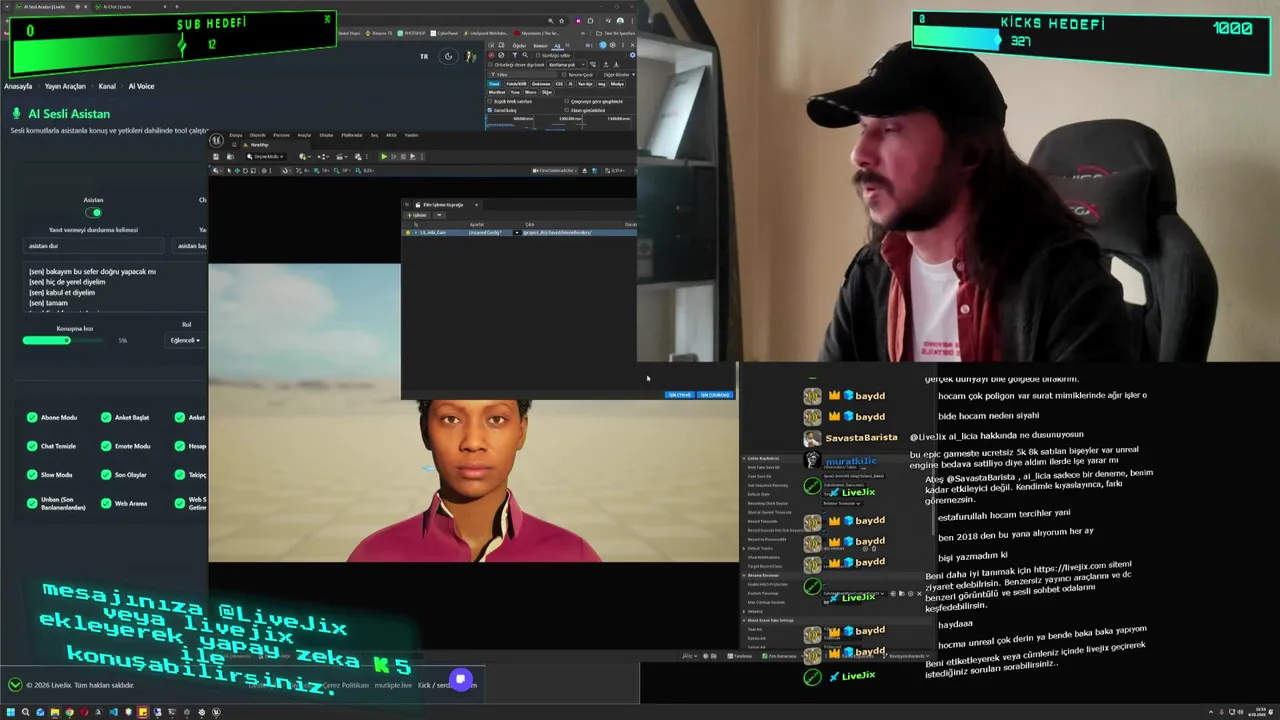Click the search magnifier icon in DevTools network bar

pyautogui.click(x=525, y=55)
